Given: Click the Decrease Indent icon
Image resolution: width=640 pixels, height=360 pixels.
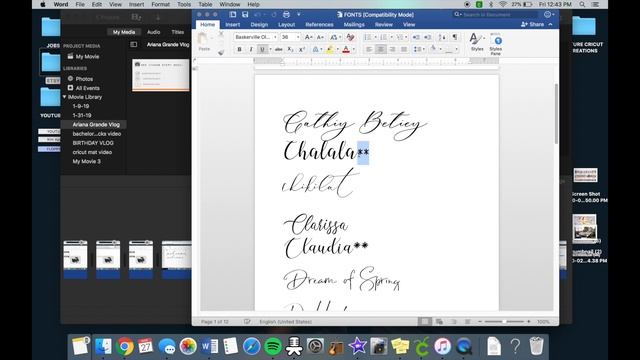Looking at the screenshot, I should 416,37.
